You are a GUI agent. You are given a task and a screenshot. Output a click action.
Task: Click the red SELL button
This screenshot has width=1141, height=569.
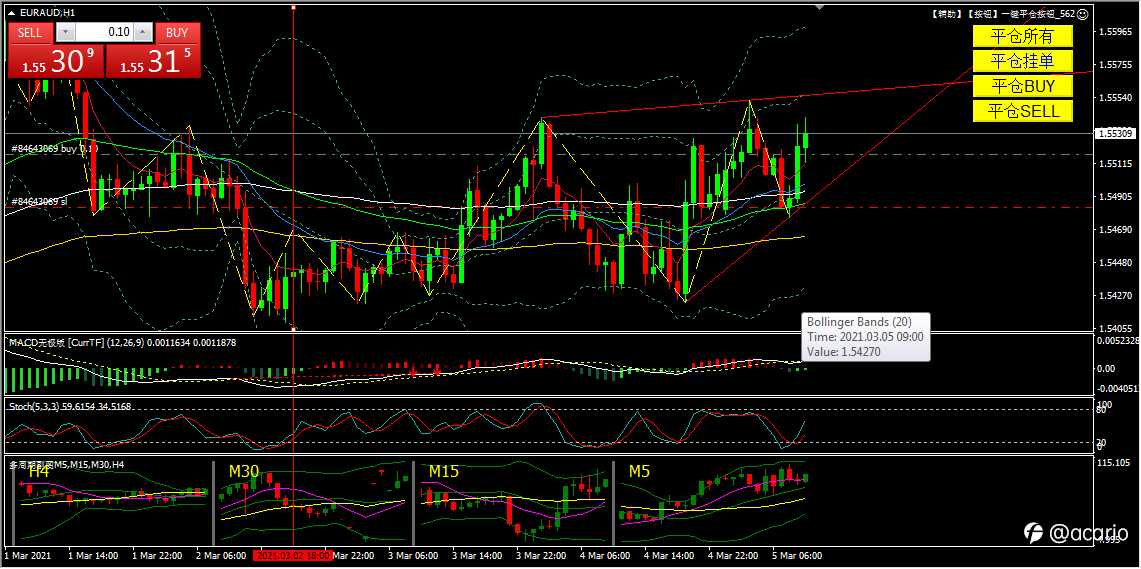(30, 32)
